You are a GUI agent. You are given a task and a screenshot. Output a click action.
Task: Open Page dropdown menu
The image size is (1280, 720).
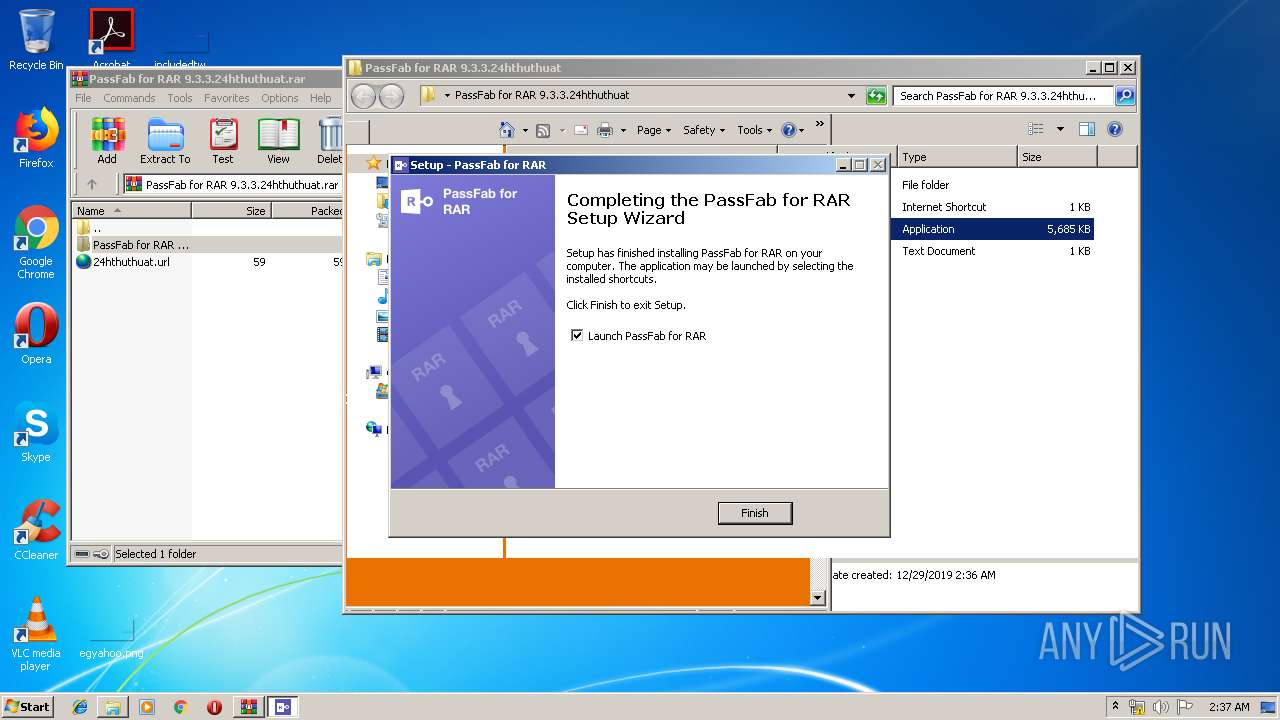tap(654, 130)
